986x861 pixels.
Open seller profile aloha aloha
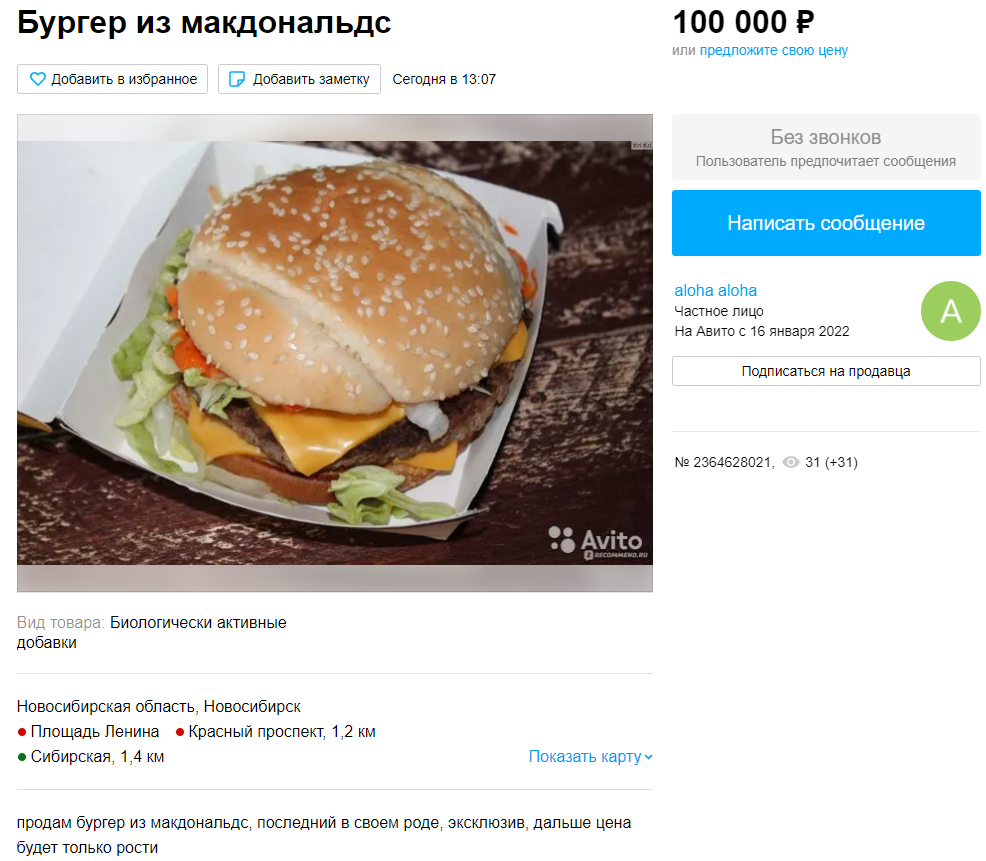point(715,291)
